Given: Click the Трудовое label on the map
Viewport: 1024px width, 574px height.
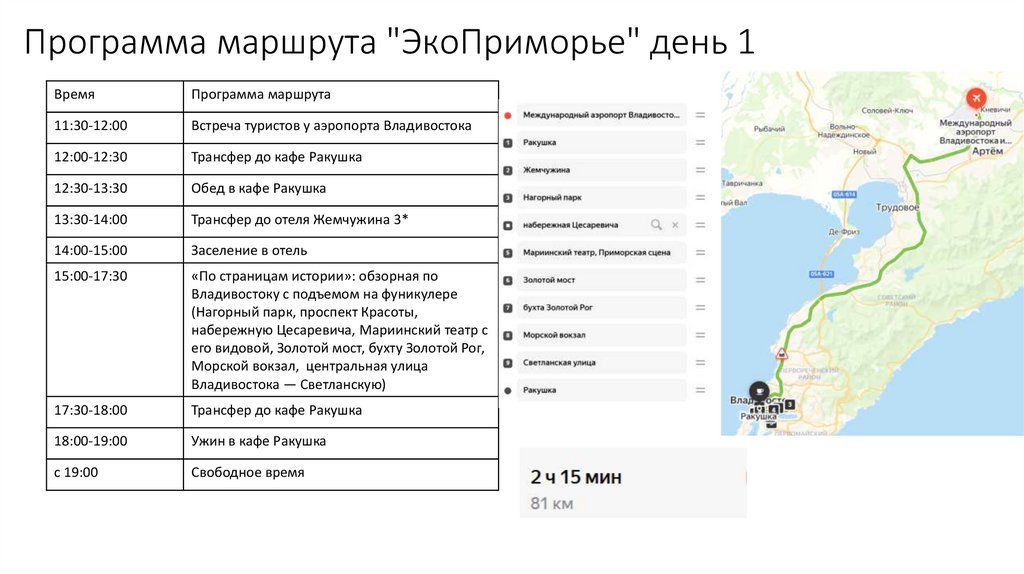Looking at the screenshot, I should pos(897,207).
